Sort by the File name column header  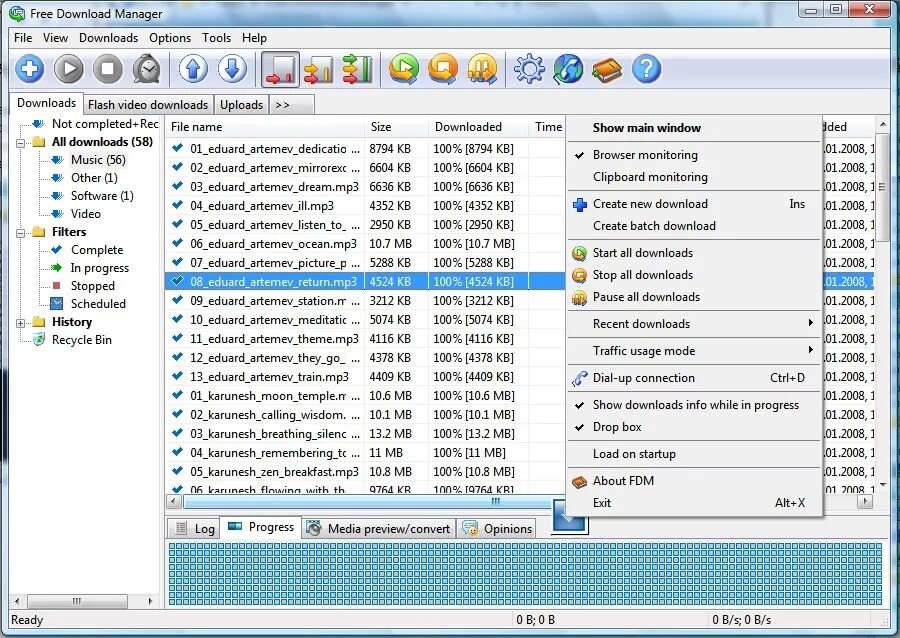pyautogui.click(x=265, y=127)
